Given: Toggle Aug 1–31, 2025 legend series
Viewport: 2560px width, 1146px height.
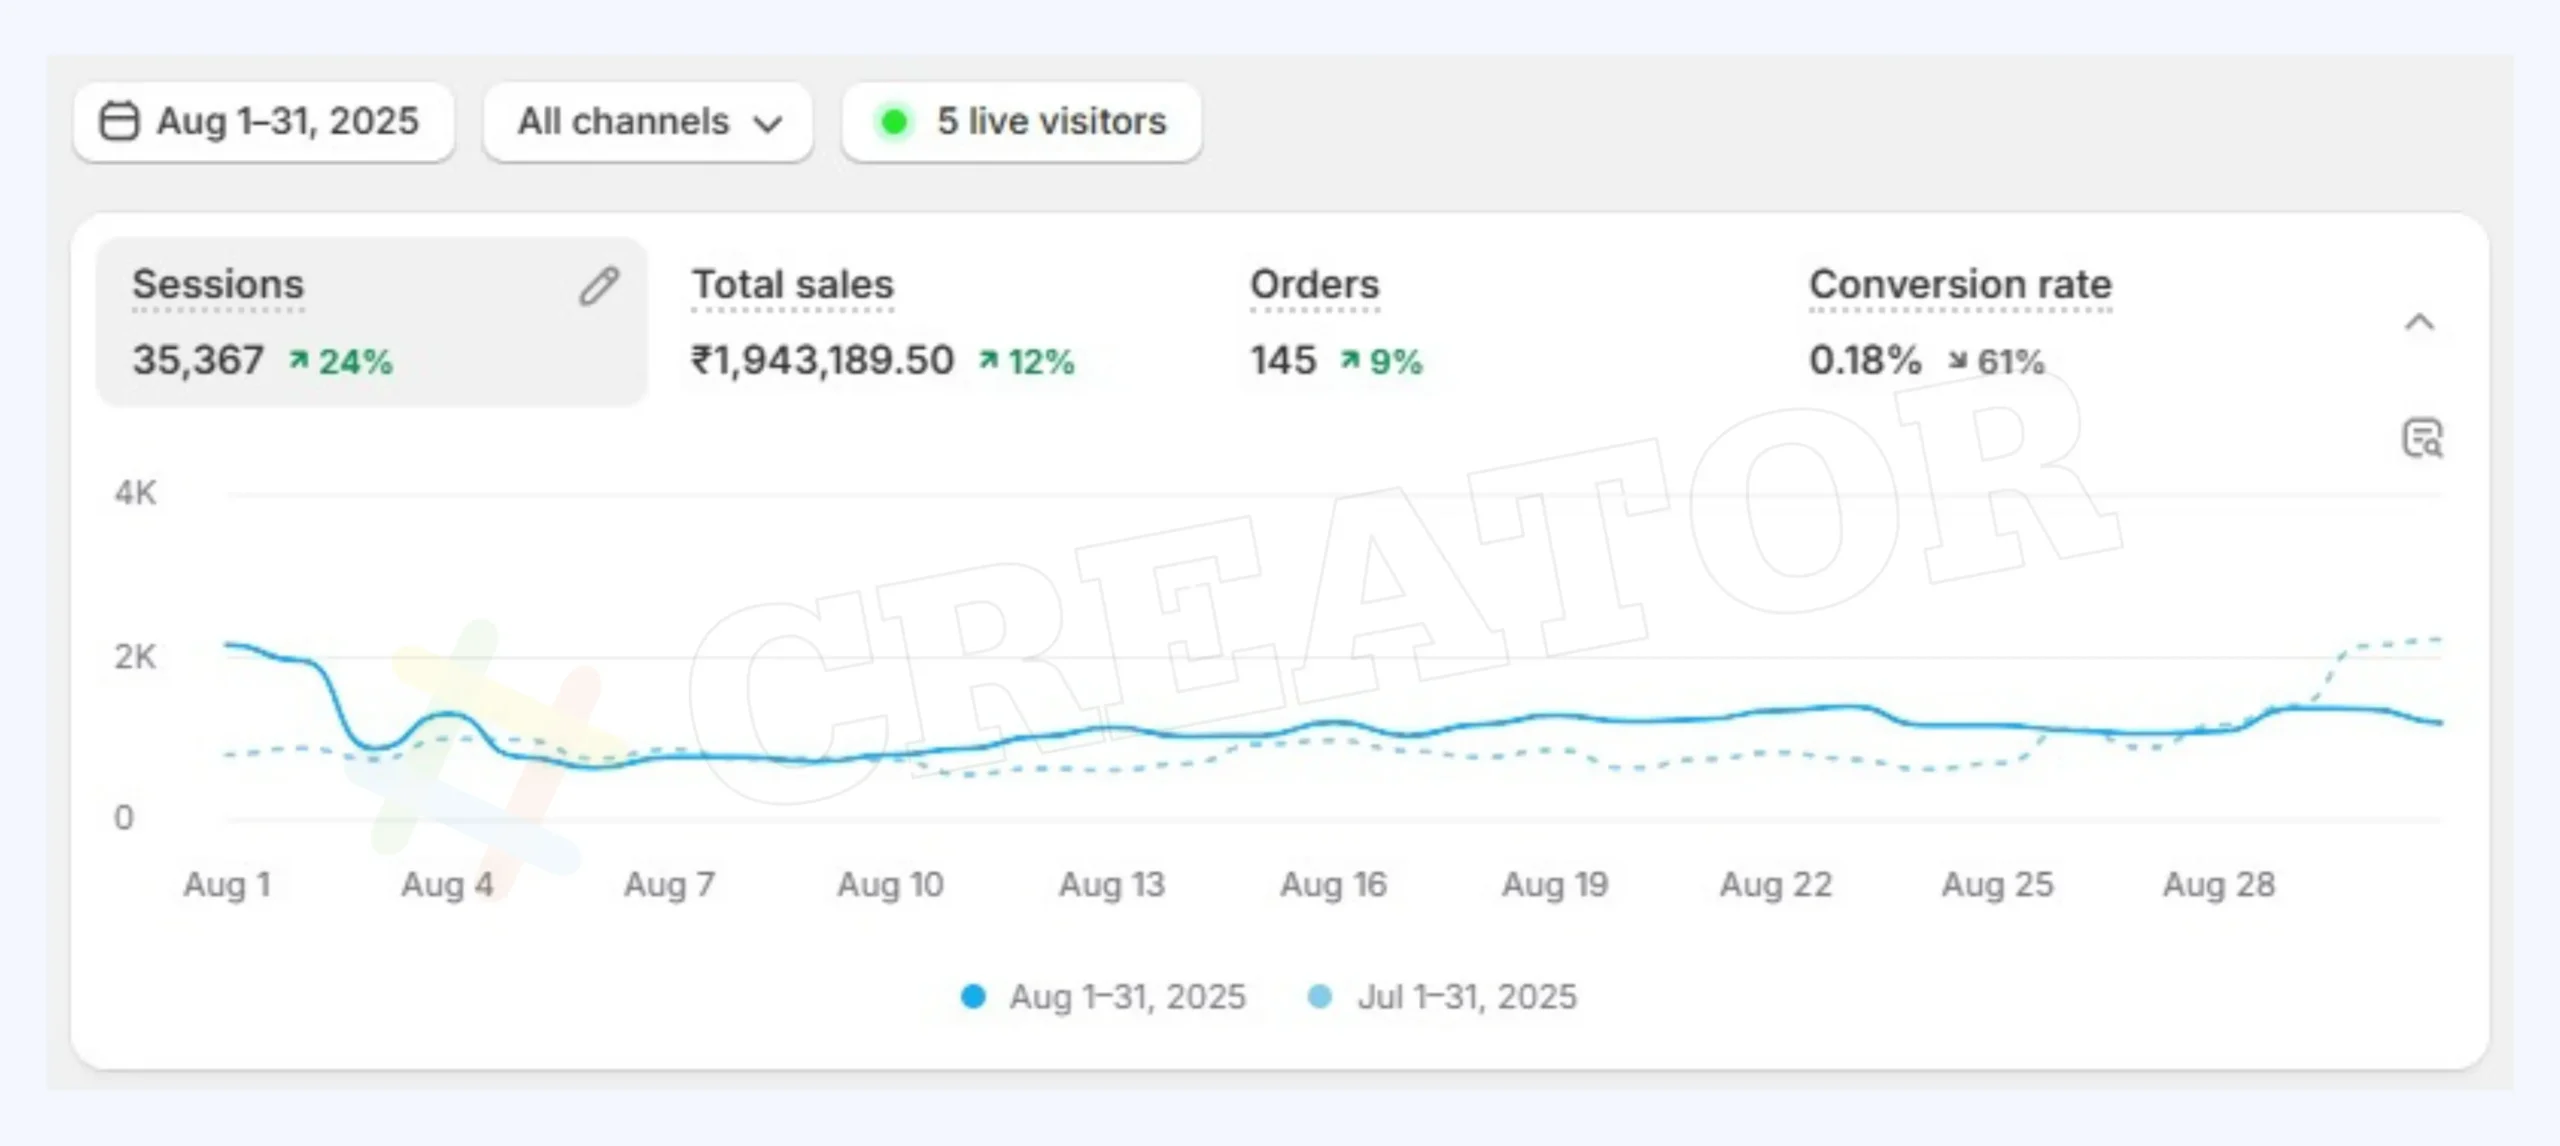Looking at the screenshot, I should (x=1126, y=997).
